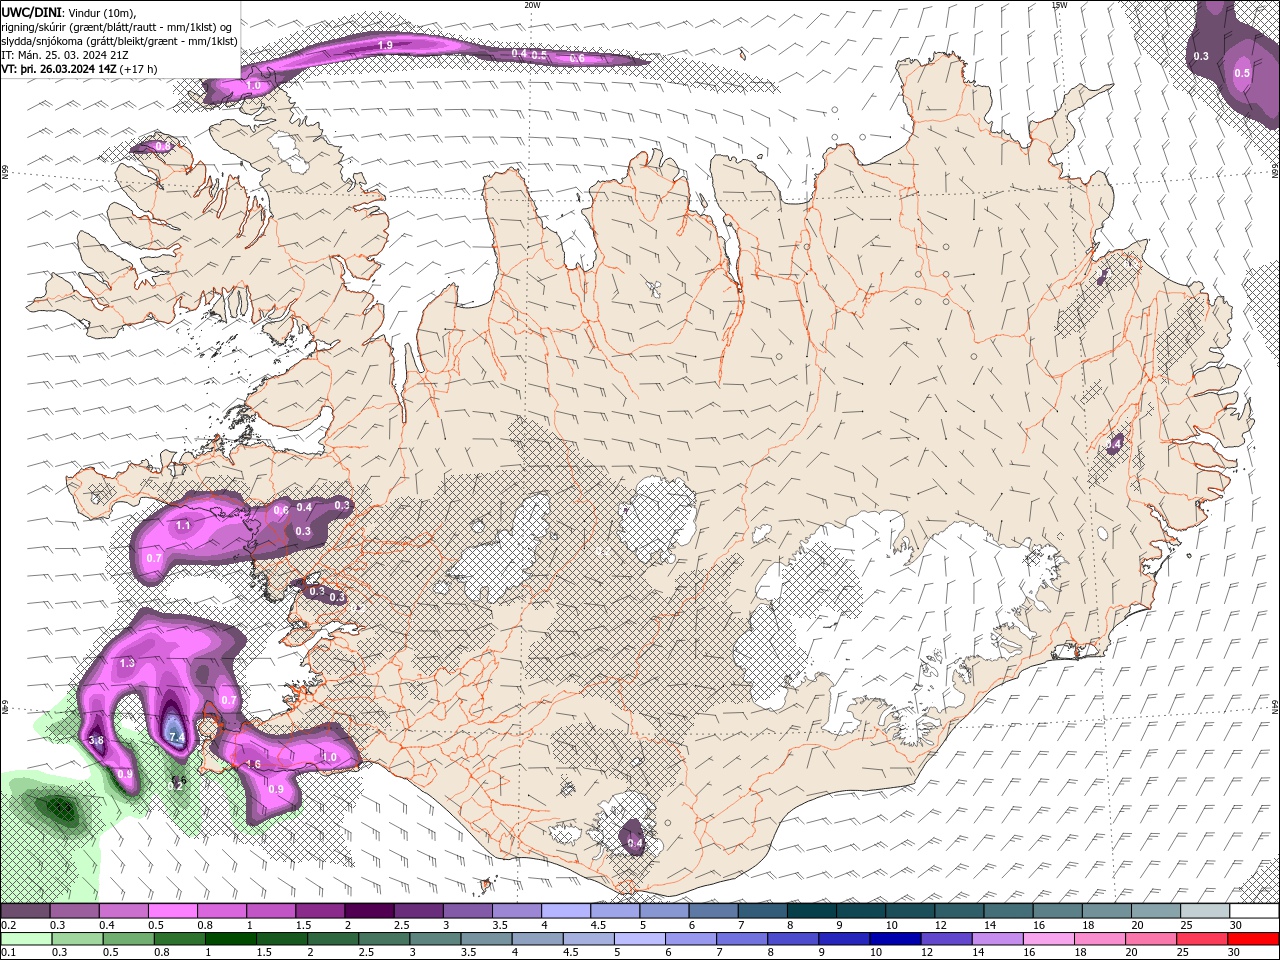
Task: Select the lavender swatch labeled 4 in upper legend
Action: pyautogui.click(x=564, y=911)
